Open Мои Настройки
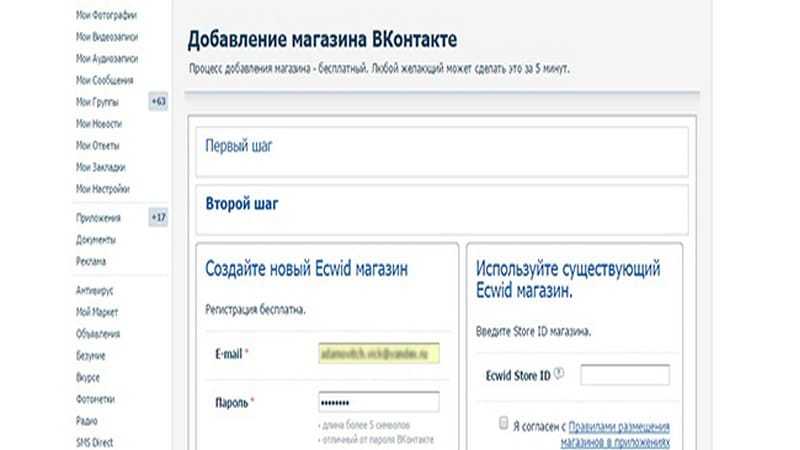 [103, 189]
